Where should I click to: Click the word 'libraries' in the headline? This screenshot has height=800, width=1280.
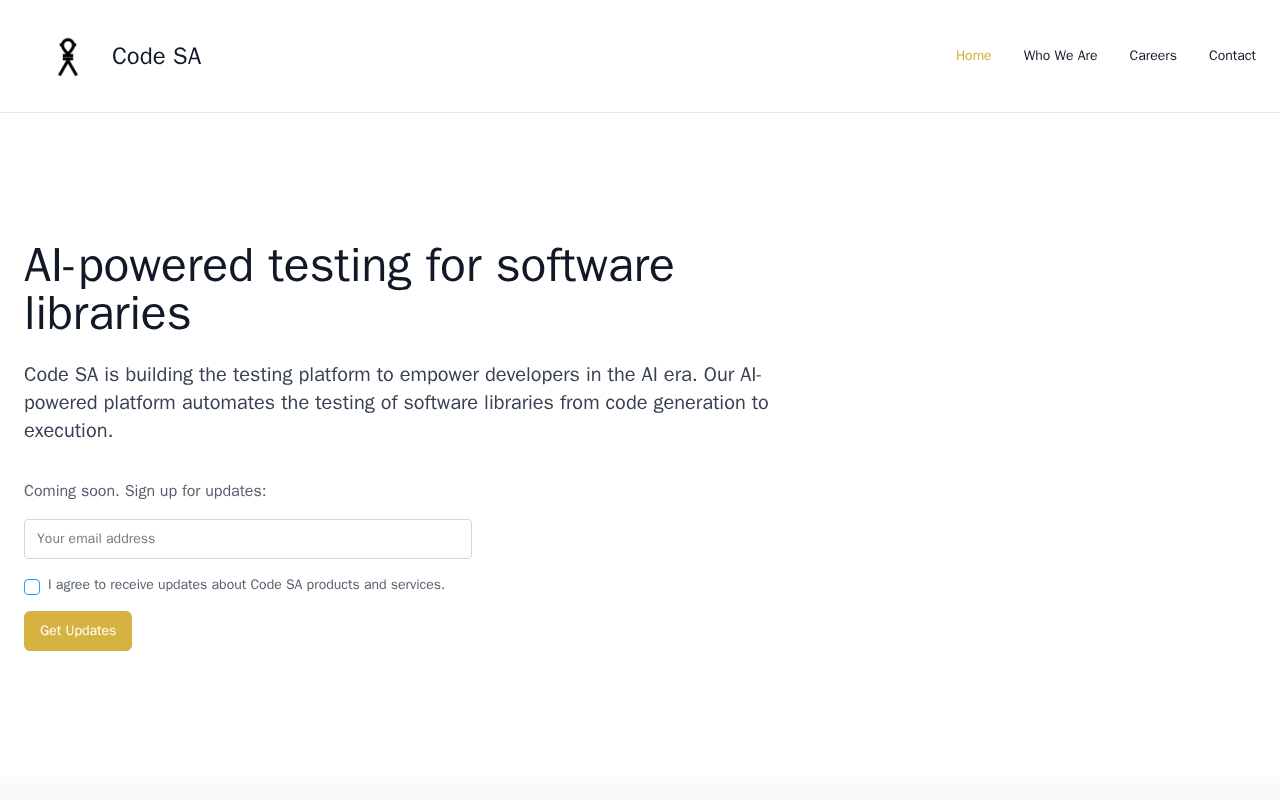click(x=107, y=314)
